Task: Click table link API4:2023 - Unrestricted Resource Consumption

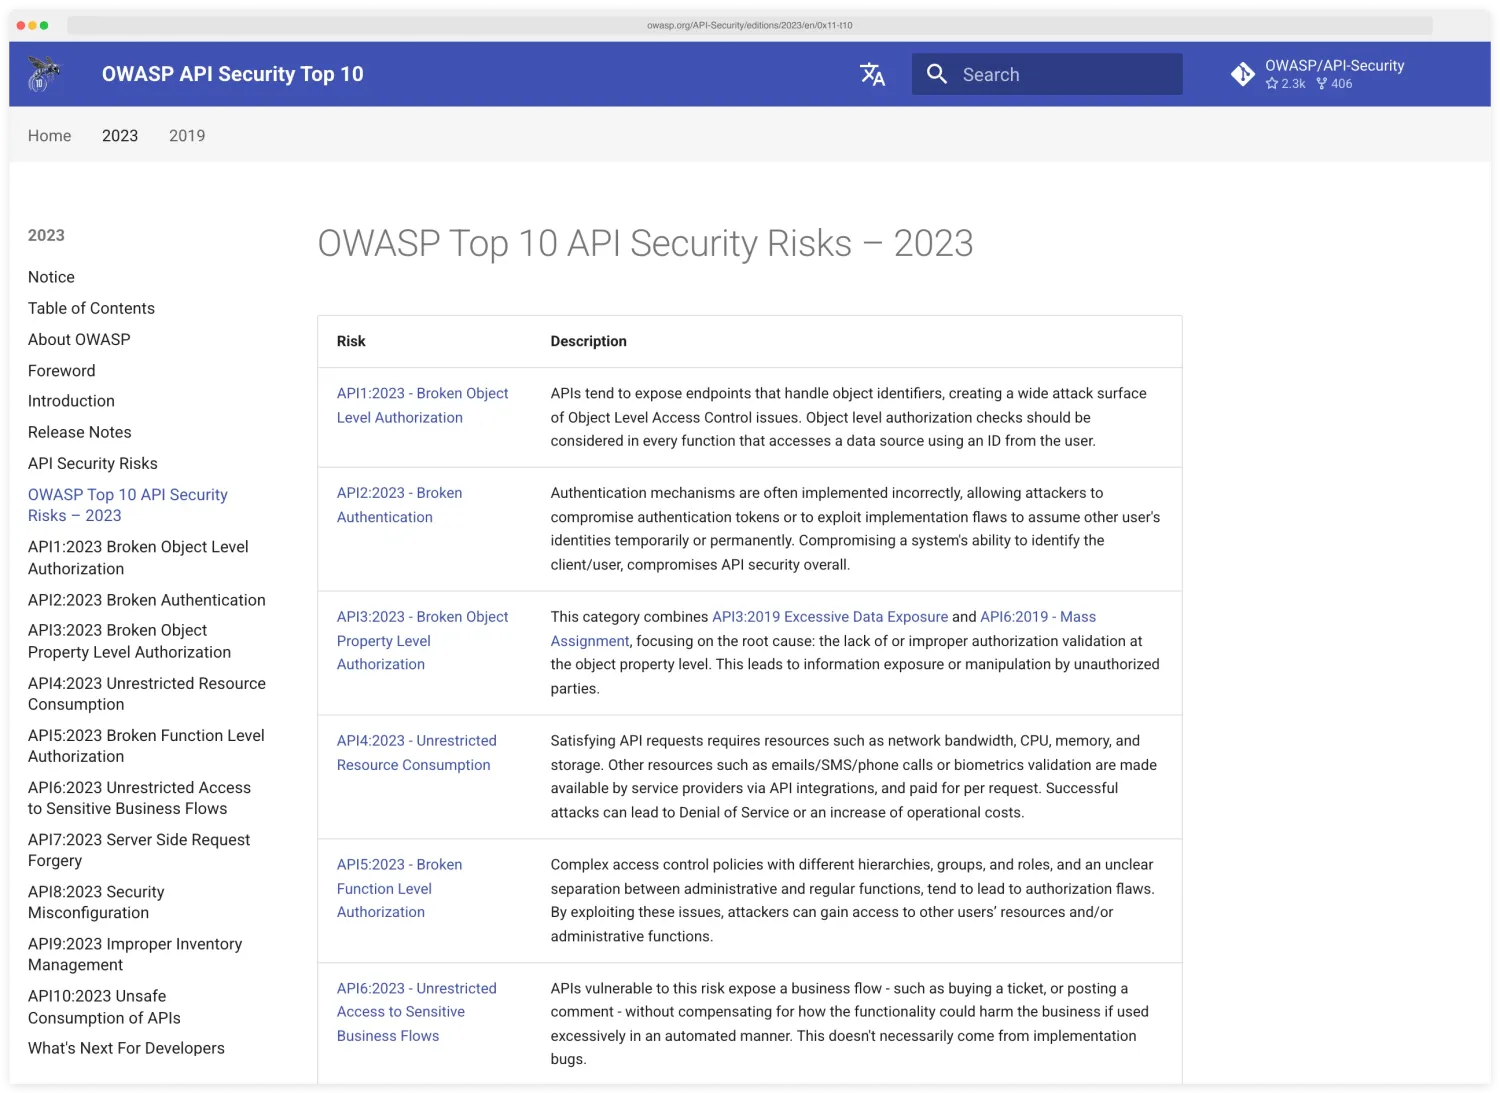Action: (416, 752)
